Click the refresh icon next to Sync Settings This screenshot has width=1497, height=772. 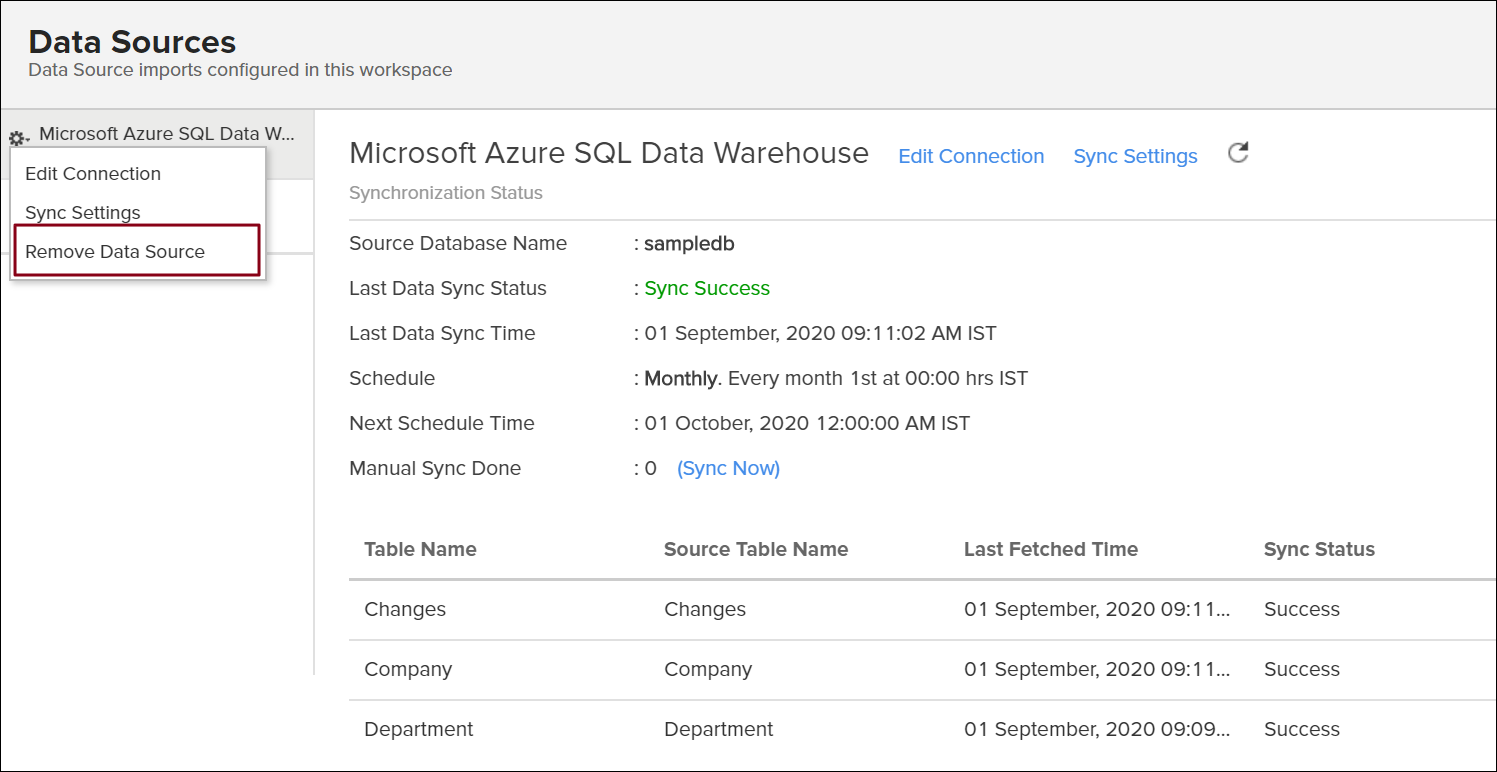click(x=1238, y=153)
